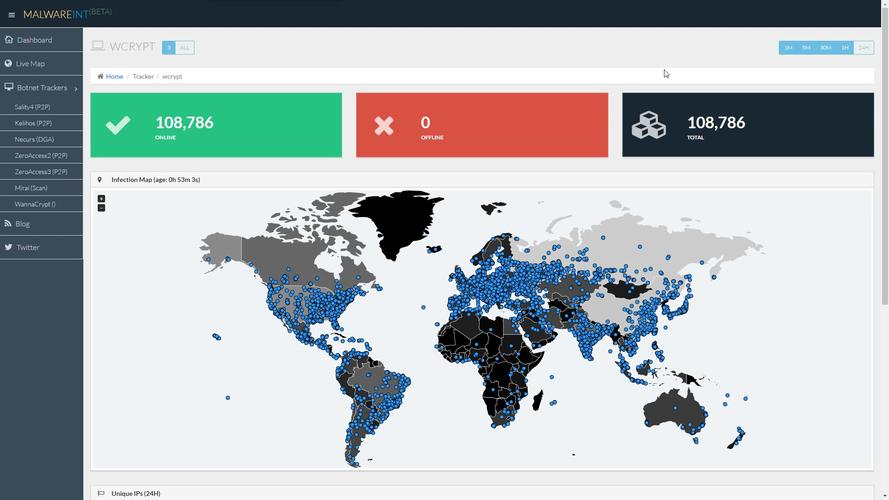This screenshot has width=889, height=500.
Task: Zoom in the infection map with plus
Action: click(101, 199)
